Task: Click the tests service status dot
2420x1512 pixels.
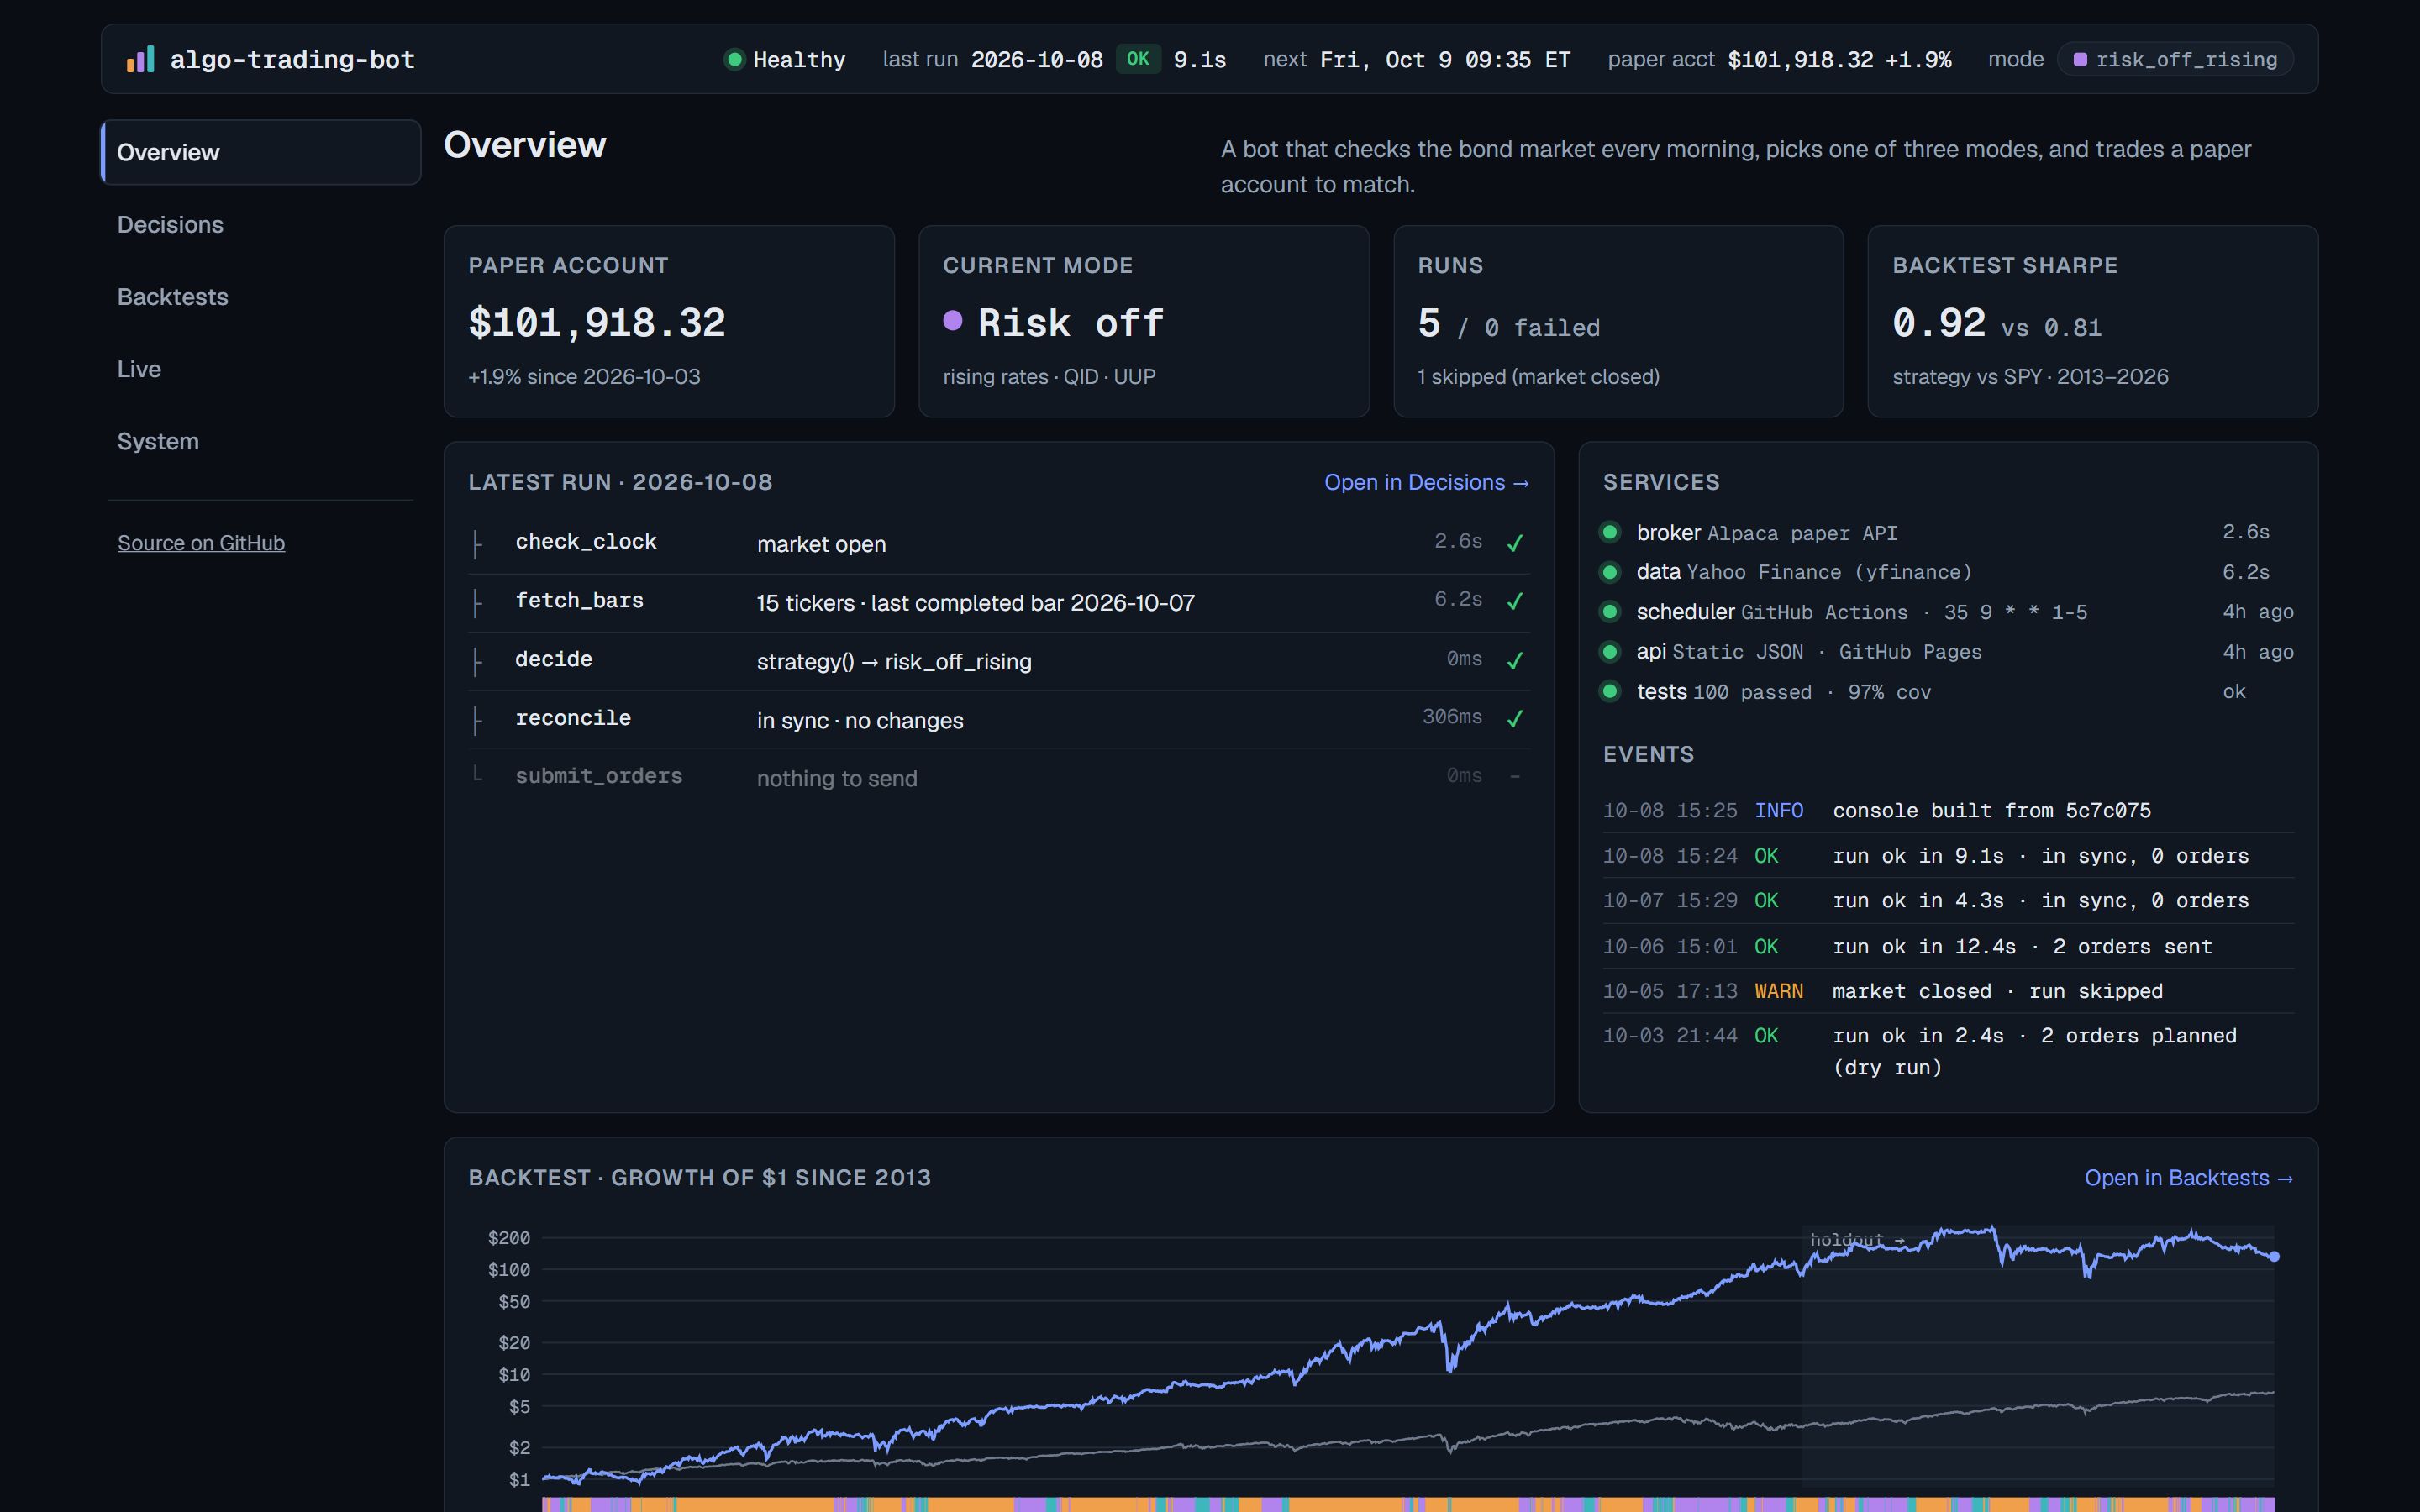Action: pos(1610,691)
